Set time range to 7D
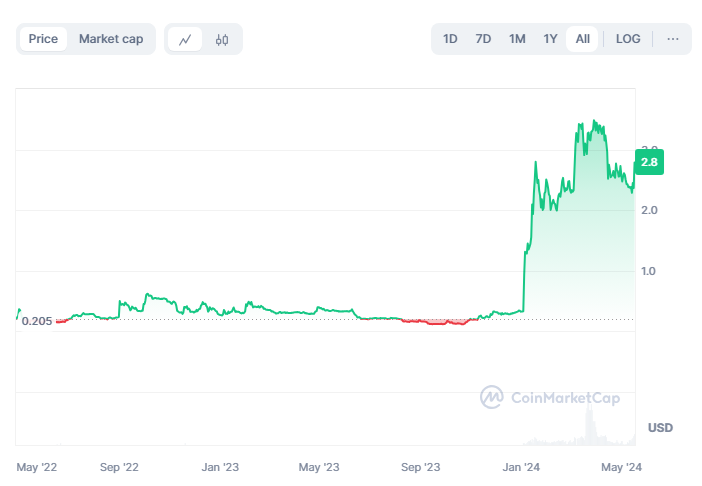702x486 pixels. [483, 39]
